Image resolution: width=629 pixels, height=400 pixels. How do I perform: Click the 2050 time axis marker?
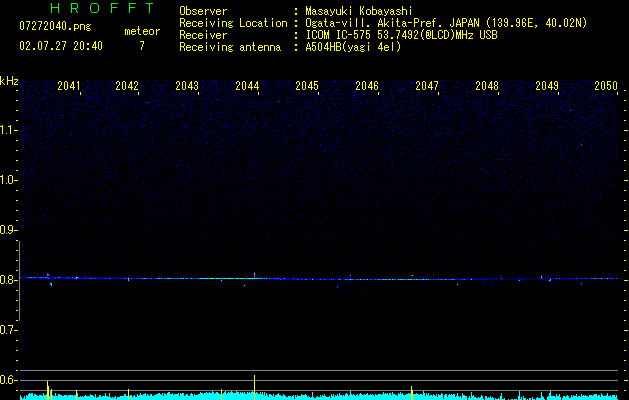point(606,86)
